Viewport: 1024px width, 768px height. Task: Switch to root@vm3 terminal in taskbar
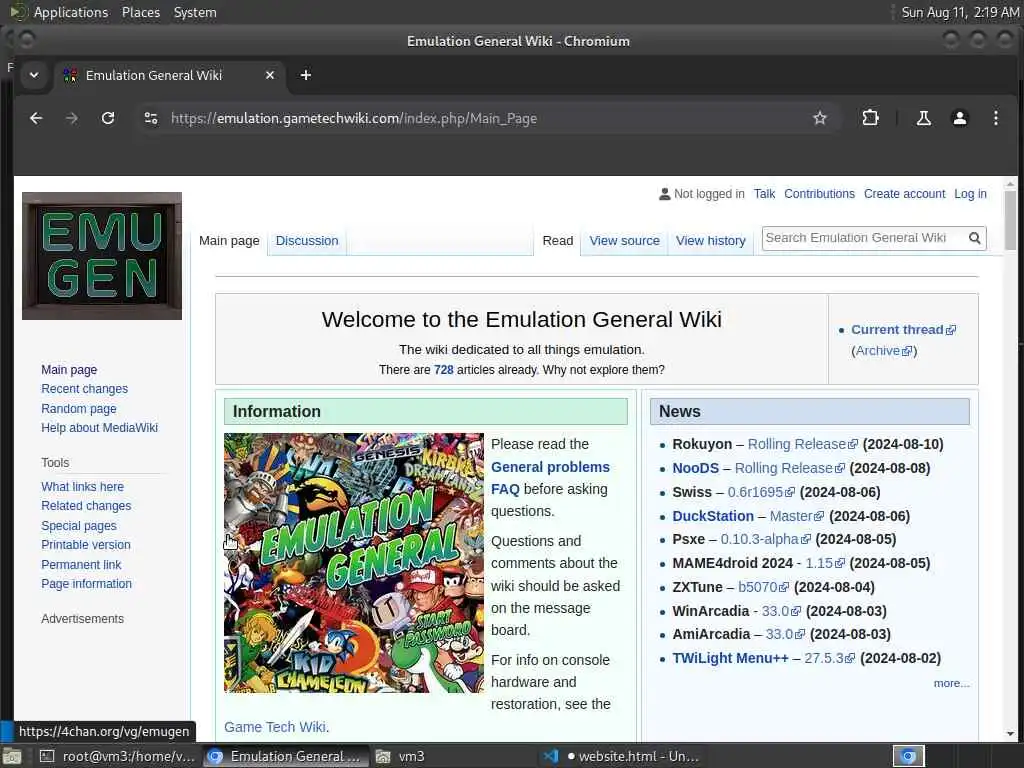[117, 756]
